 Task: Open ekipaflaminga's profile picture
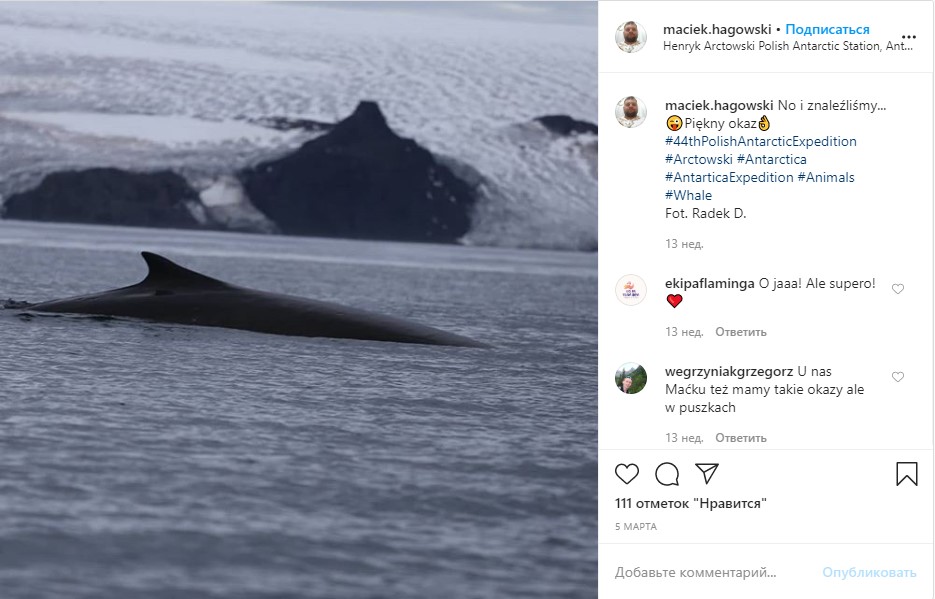tap(631, 290)
